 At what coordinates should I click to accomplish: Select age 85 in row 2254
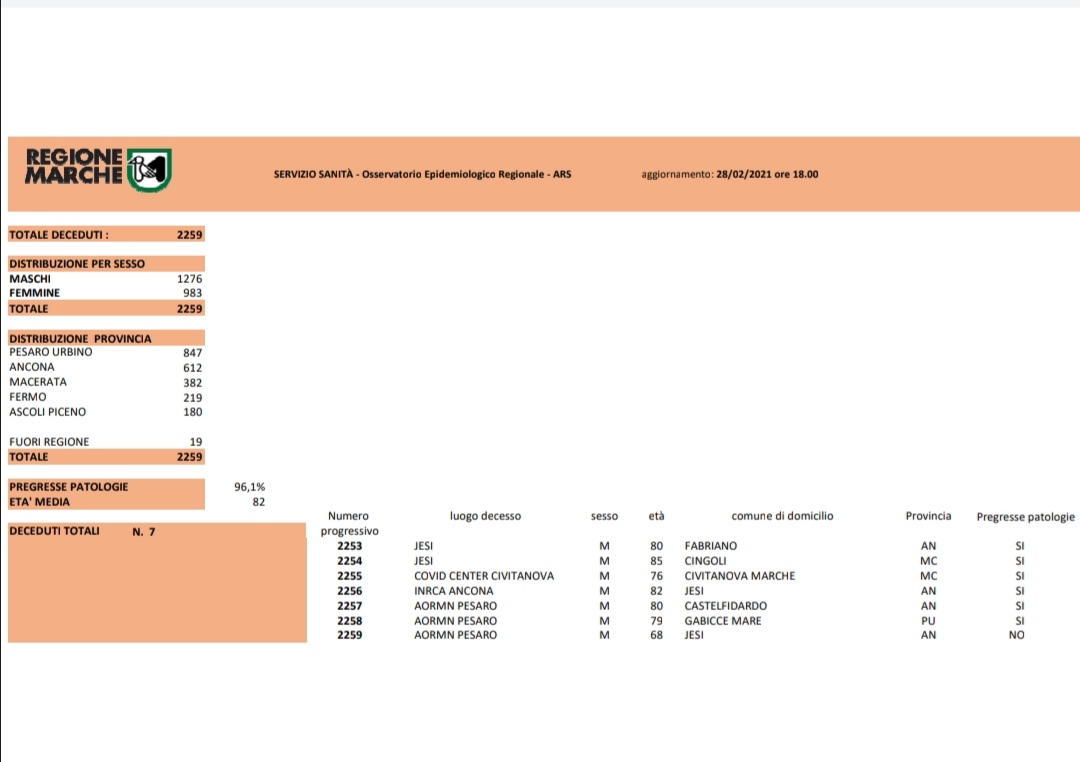point(656,561)
